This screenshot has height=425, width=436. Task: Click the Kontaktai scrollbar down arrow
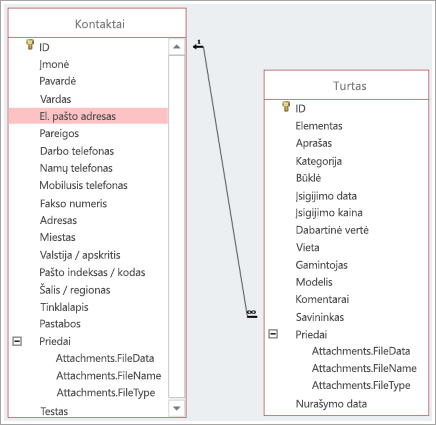pyautogui.click(x=177, y=408)
